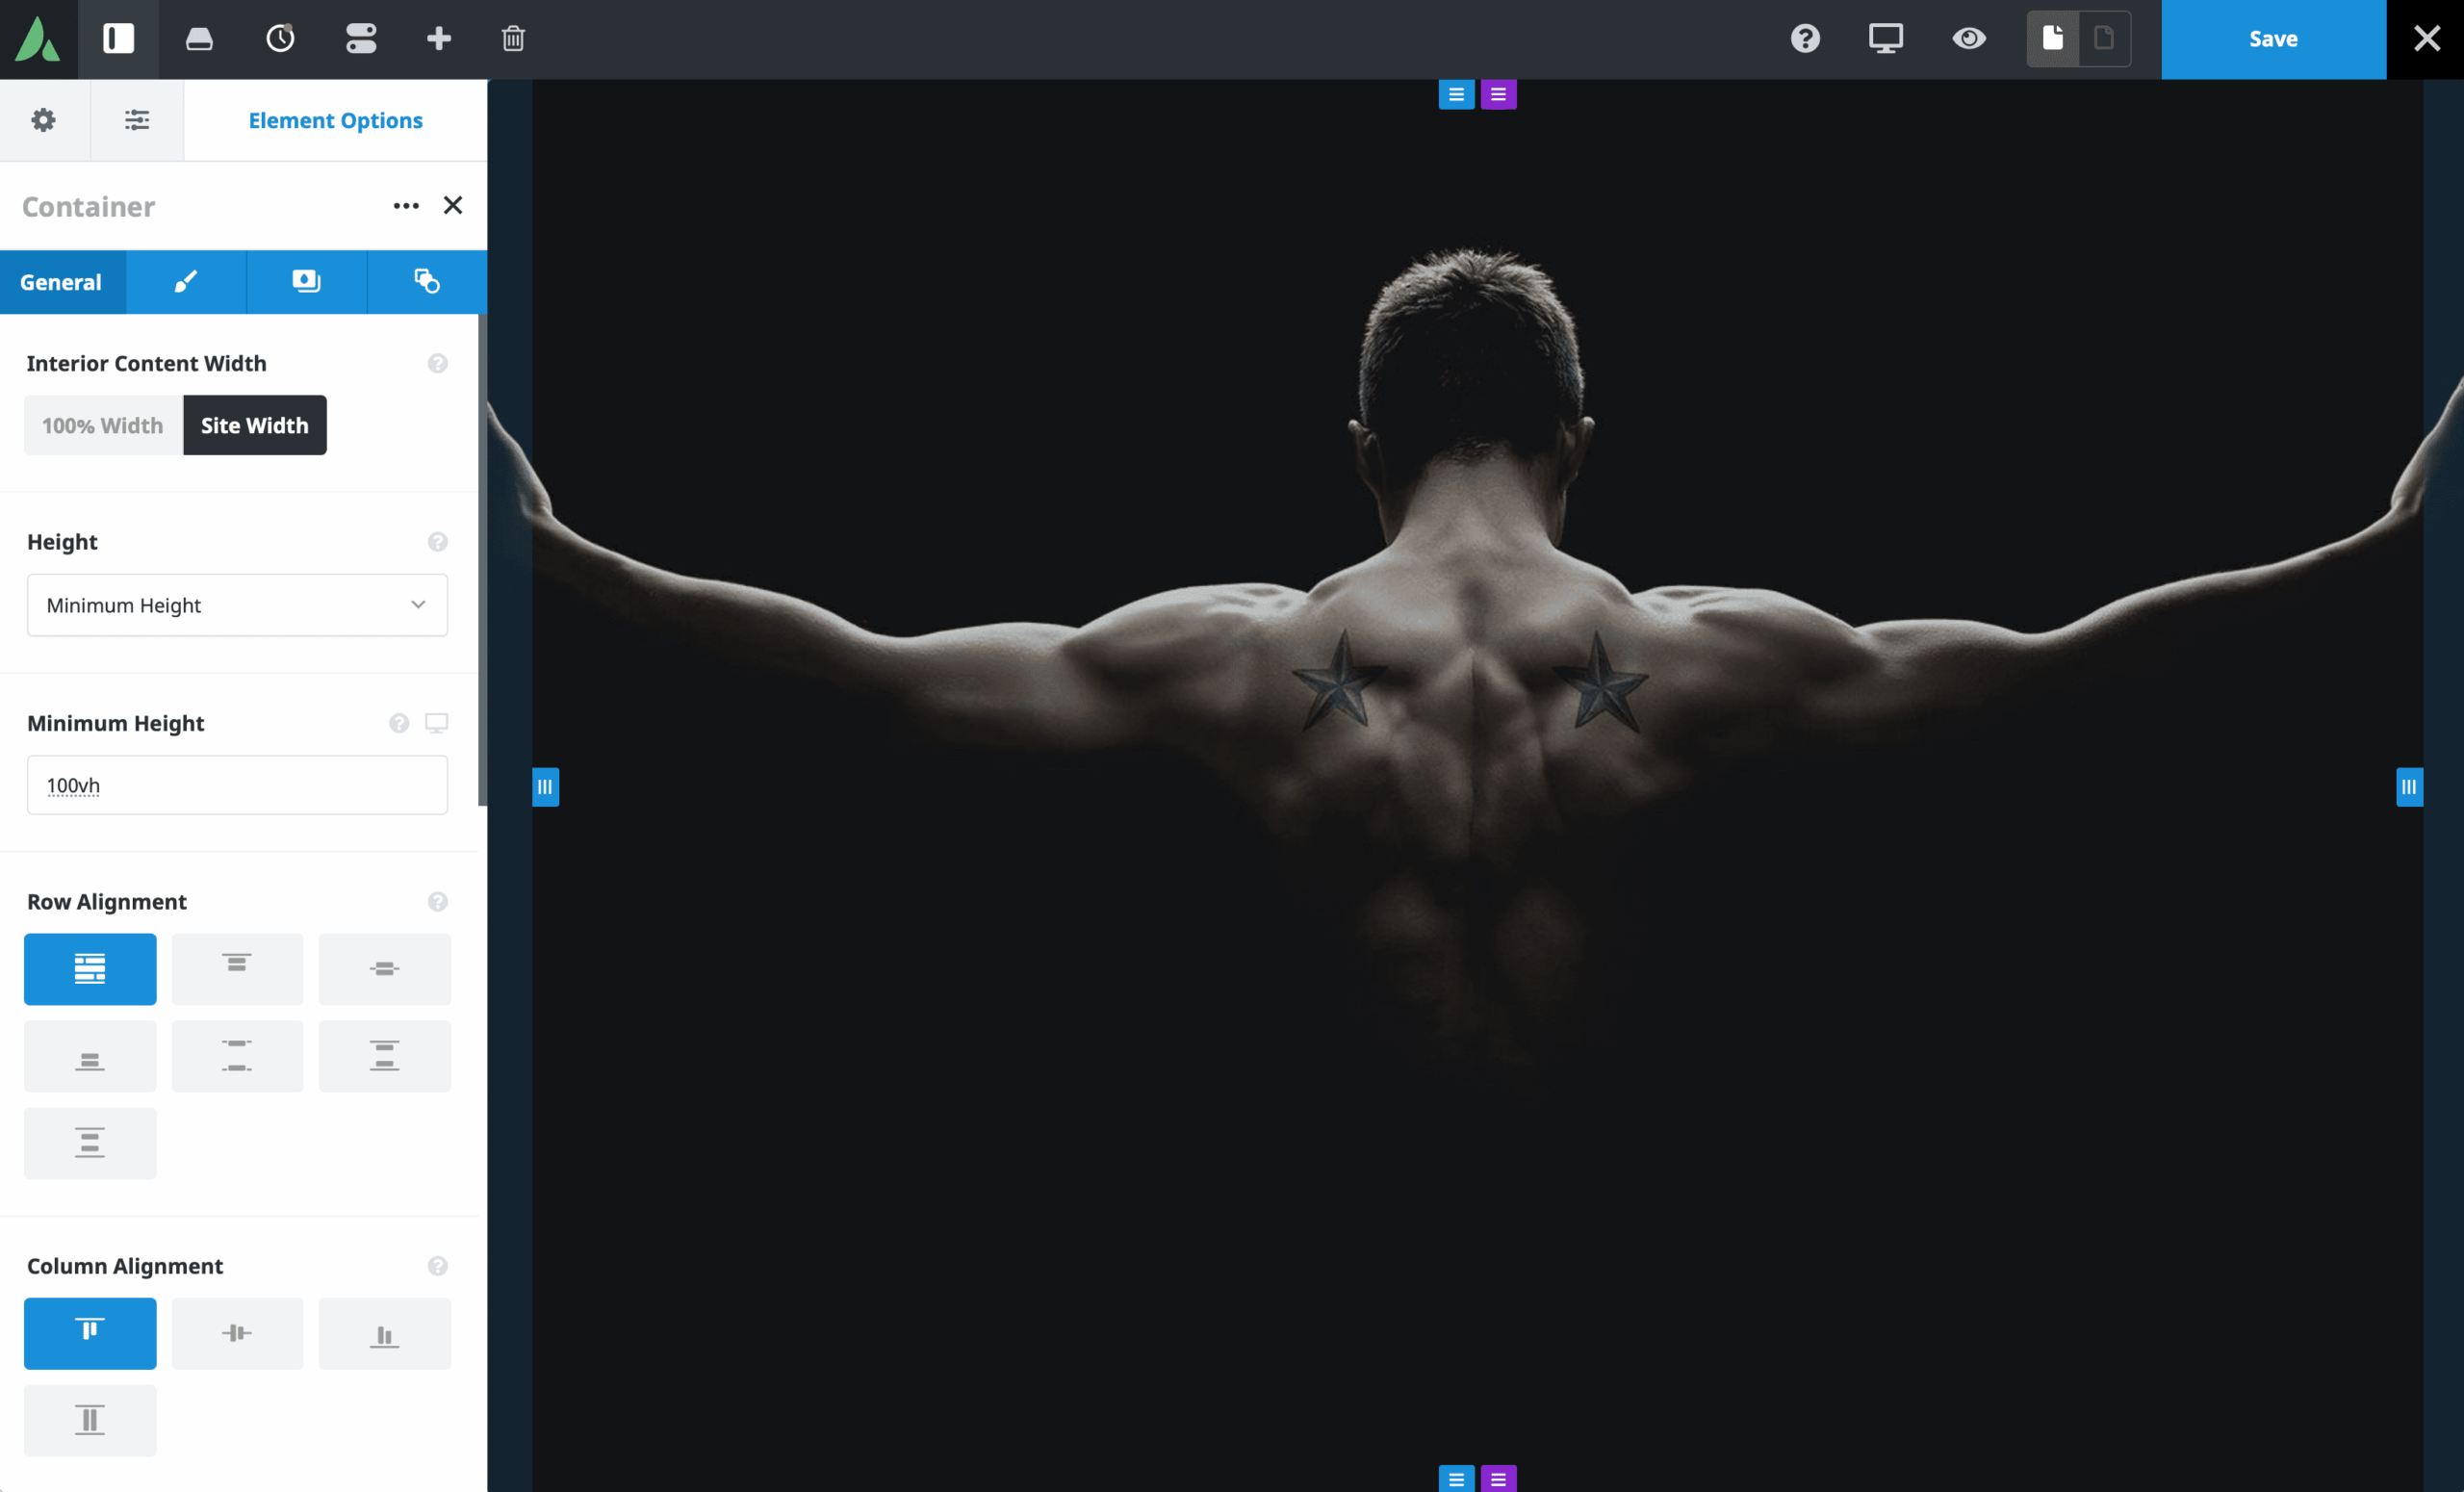Open the Container ellipsis options menu
The width and height of the screenshot is (2464, 1492).
point(406,205)
